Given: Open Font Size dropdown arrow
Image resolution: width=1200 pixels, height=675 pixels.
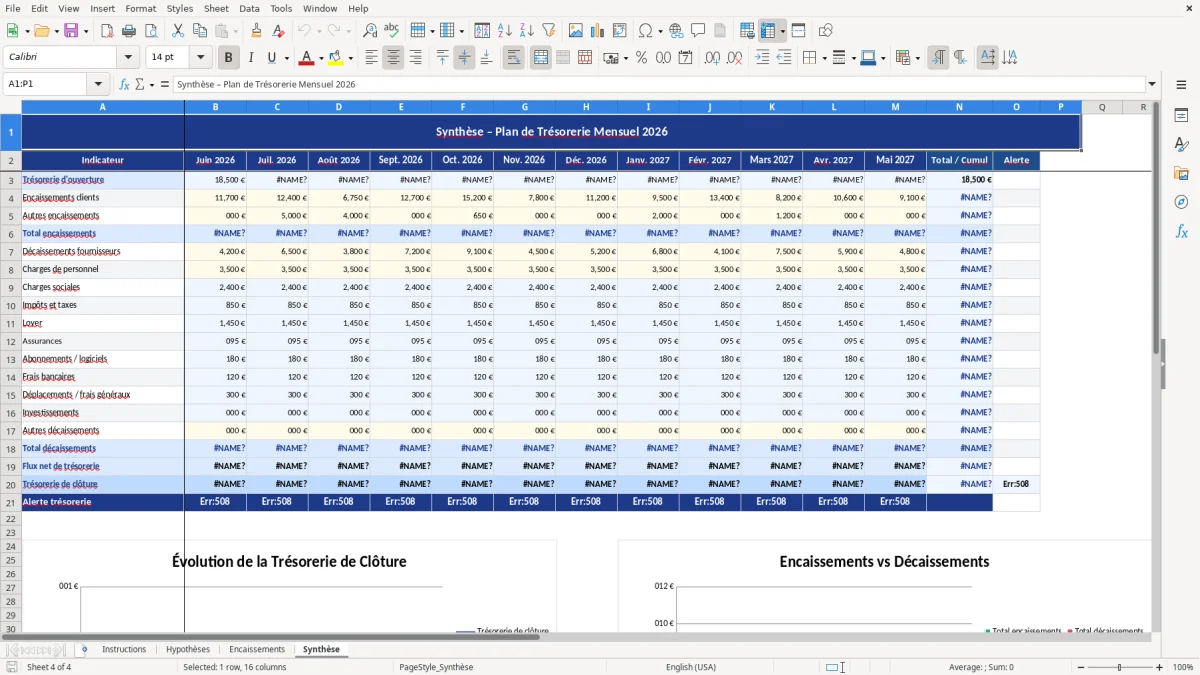Looking at the screenshot, I should (200, 58).
